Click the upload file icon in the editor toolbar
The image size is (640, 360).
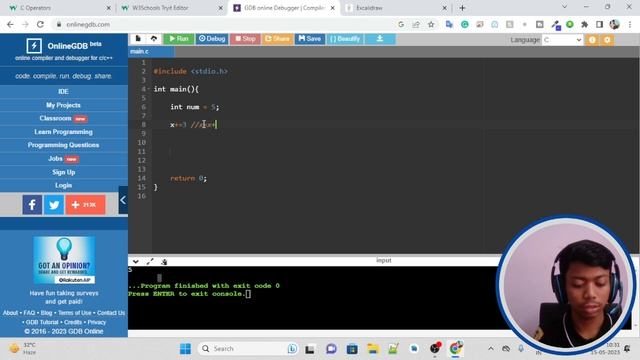pyautogui.click(x=153, y=39)
